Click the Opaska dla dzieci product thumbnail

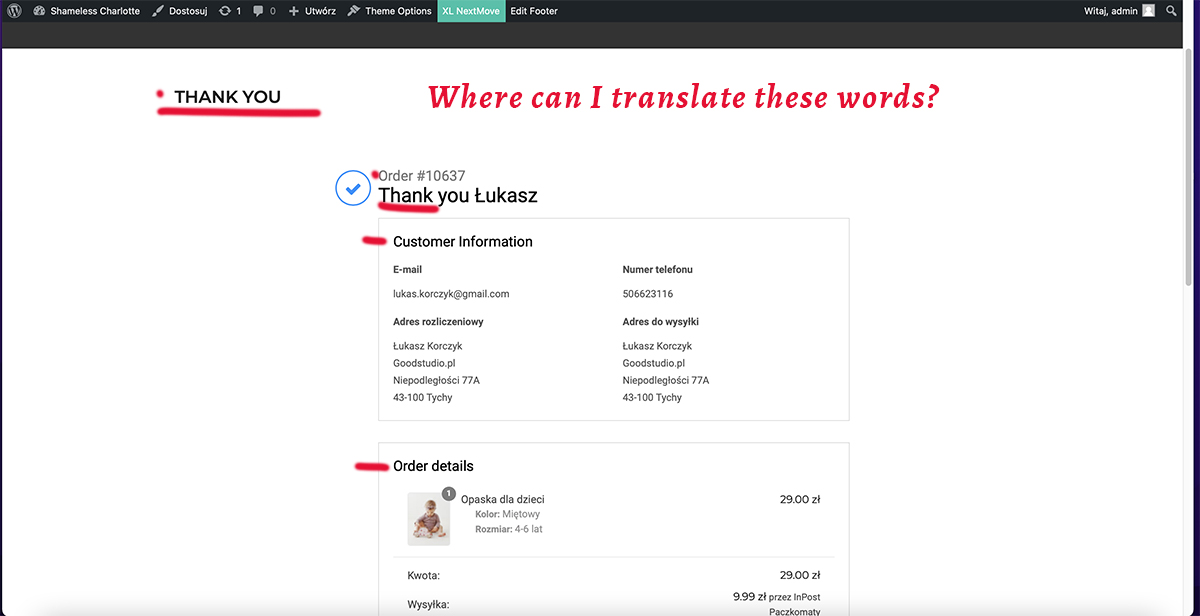[x=429, y=519]
